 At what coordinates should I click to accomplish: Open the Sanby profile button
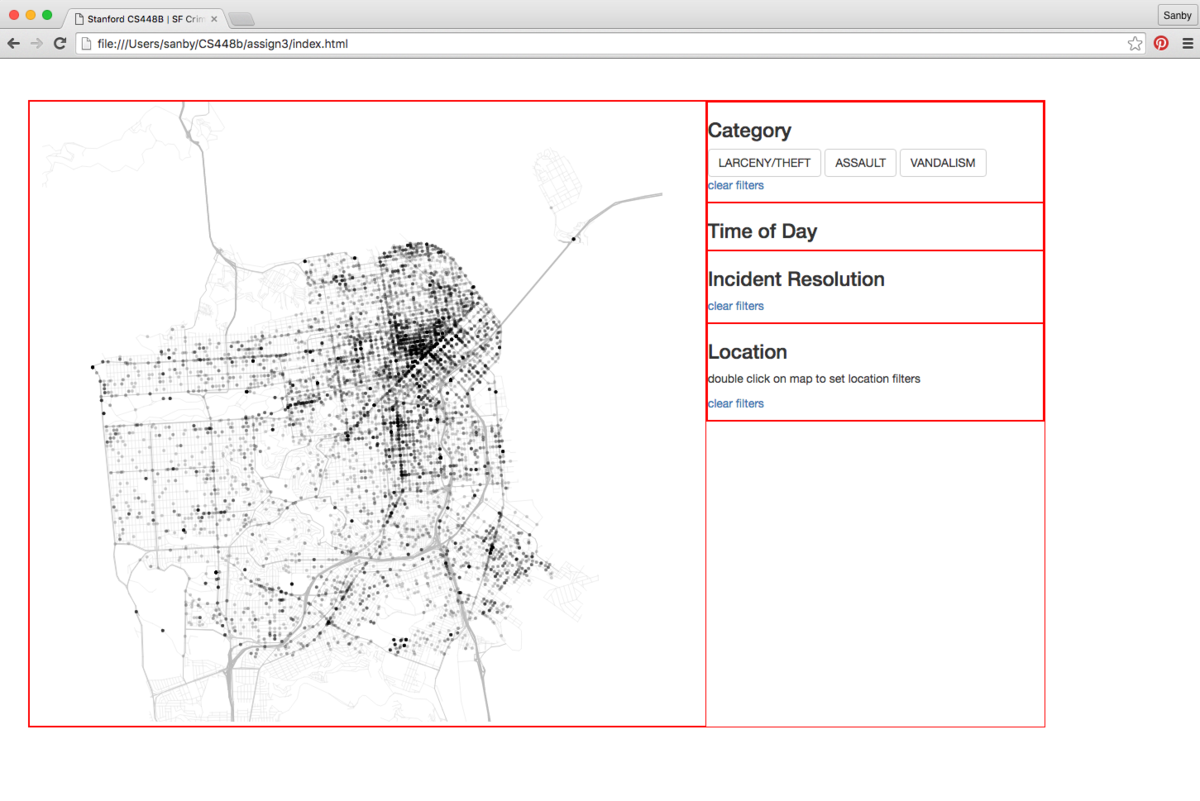[x=1177, y=15]
